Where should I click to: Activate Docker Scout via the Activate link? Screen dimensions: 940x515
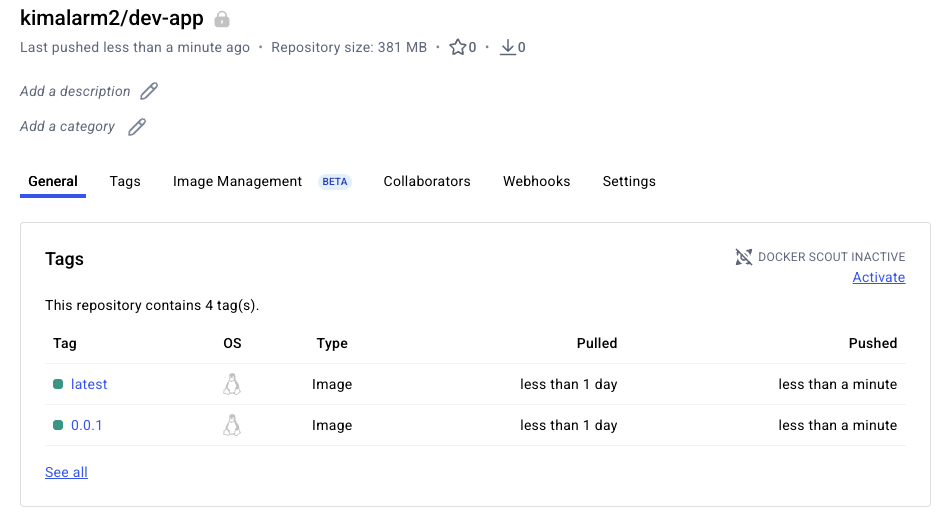879,277
